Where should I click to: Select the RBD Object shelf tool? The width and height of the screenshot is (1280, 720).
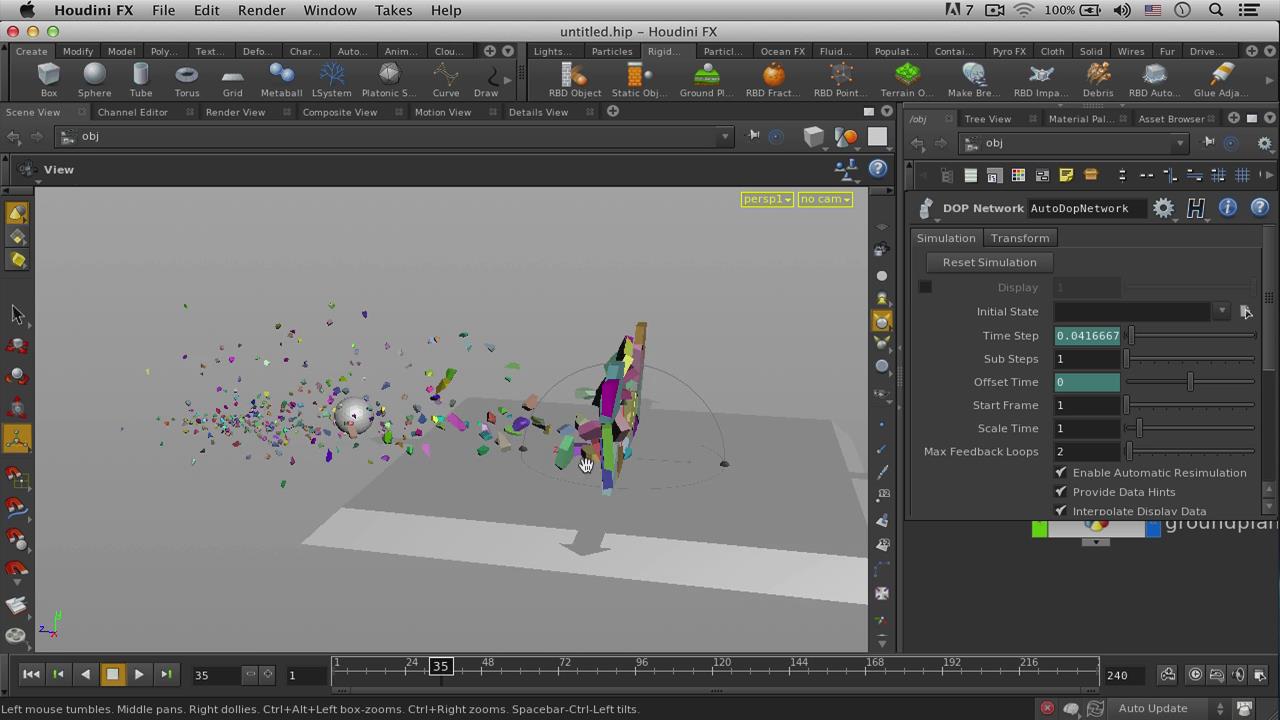point(574,79)
